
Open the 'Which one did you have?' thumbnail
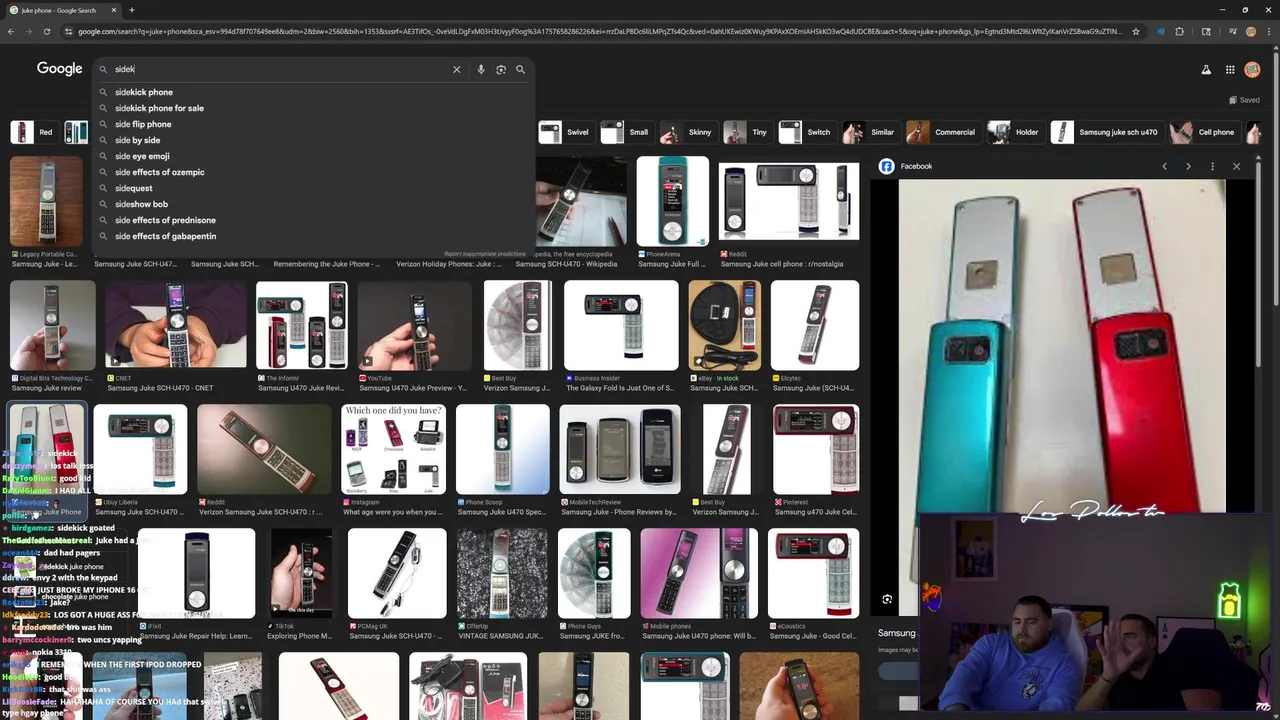[393, 449]
